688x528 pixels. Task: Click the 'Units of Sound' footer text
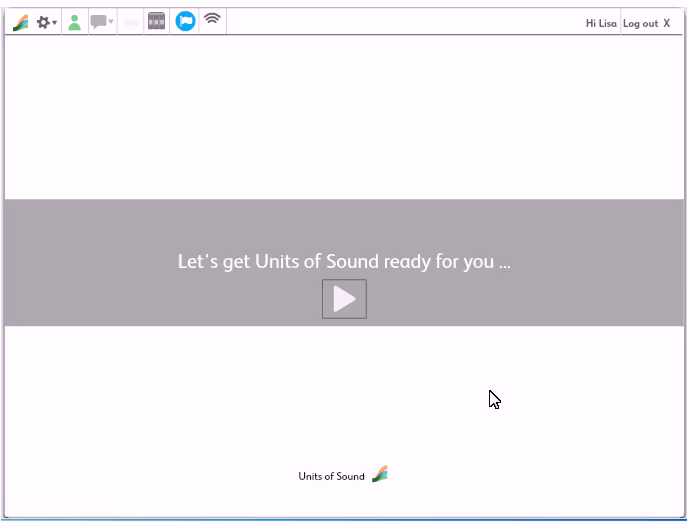click(x=331, y=476)
